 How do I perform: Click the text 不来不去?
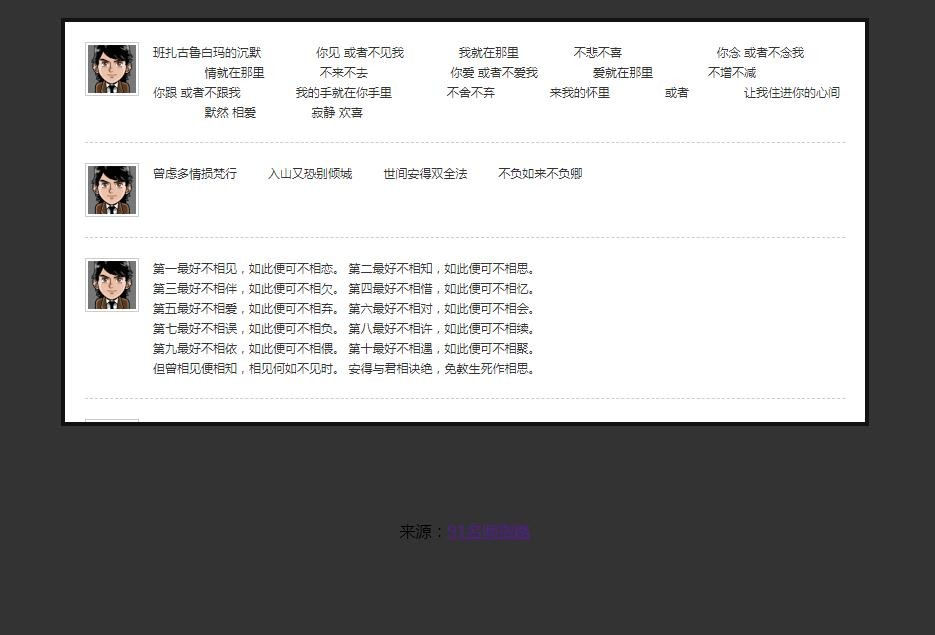click(x=343, y=73)
